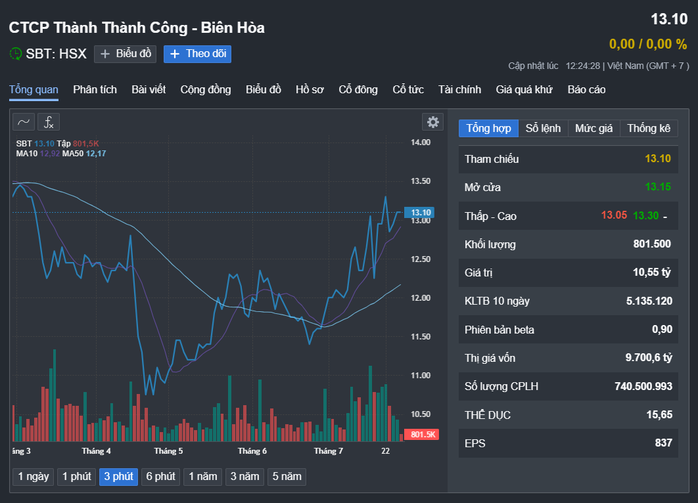Click the Thị giá vốn value 9.700,6 tỷ
698x503 pixels.
pyautogui.click(x=649, y=358)
